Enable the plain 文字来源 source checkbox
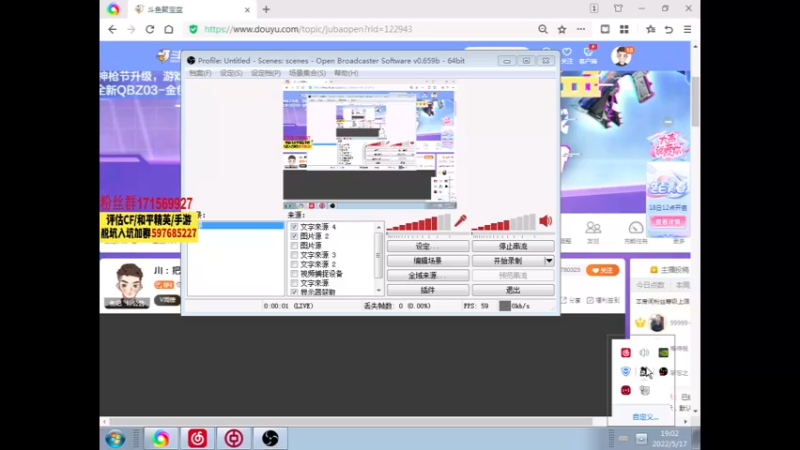This screenshot has width=800, height=450. (x=294, y=283)
